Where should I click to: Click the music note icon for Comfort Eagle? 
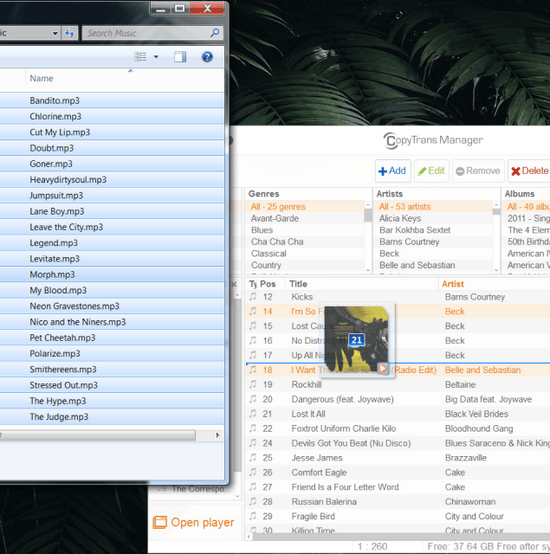click(x=253, y=472)
